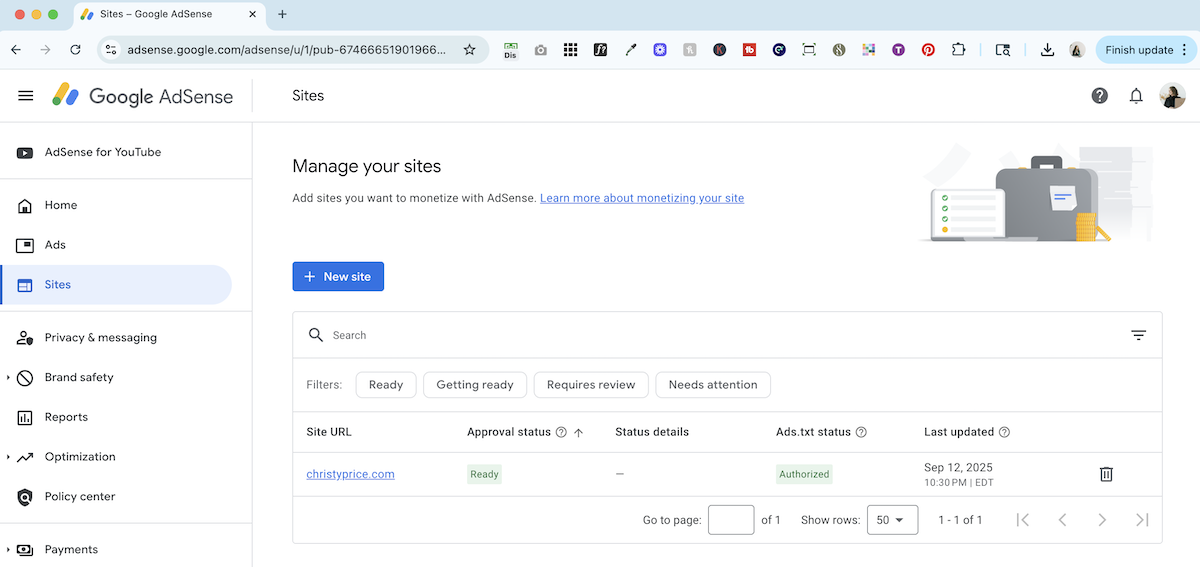Open Learn more about monetizing your site link
The image size is (1200, 567).
[642, 198]
